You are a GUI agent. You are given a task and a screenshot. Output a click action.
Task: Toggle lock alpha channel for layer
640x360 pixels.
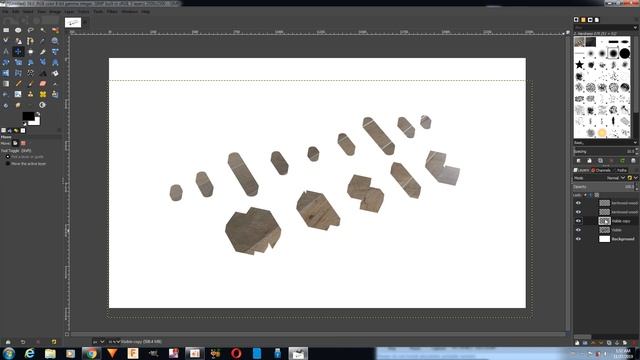click(x=597, y=195)
